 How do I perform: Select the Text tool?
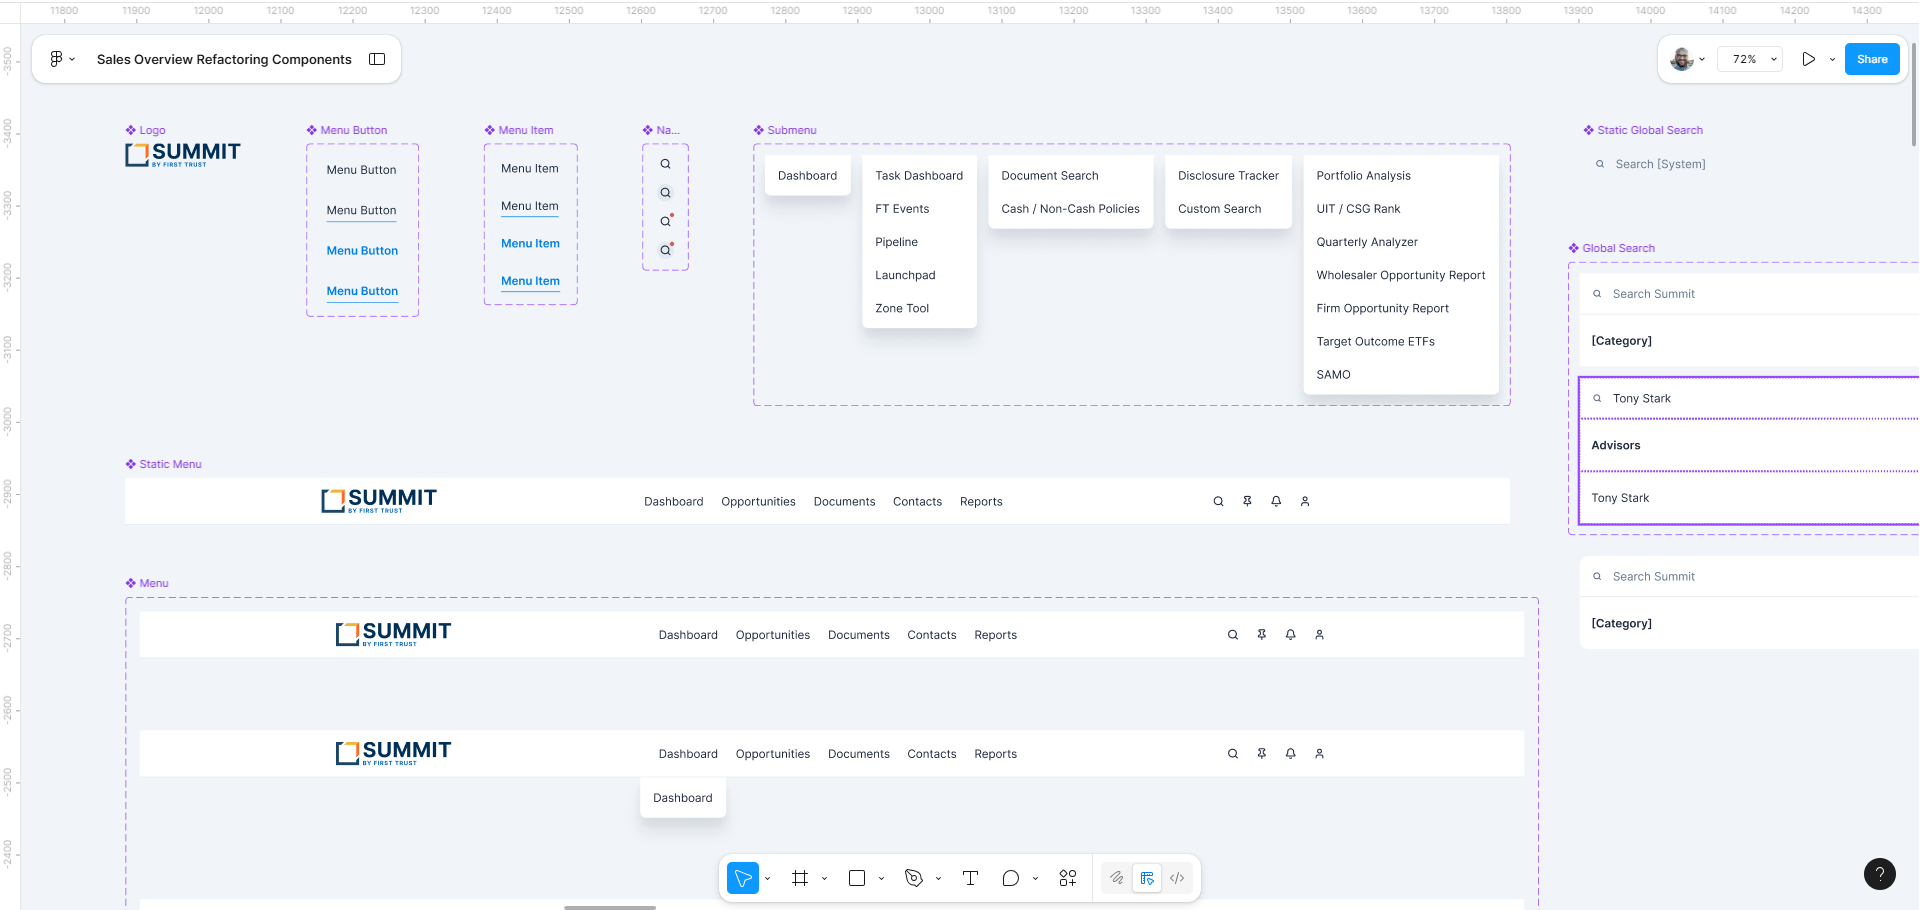[x=969, y=878]
